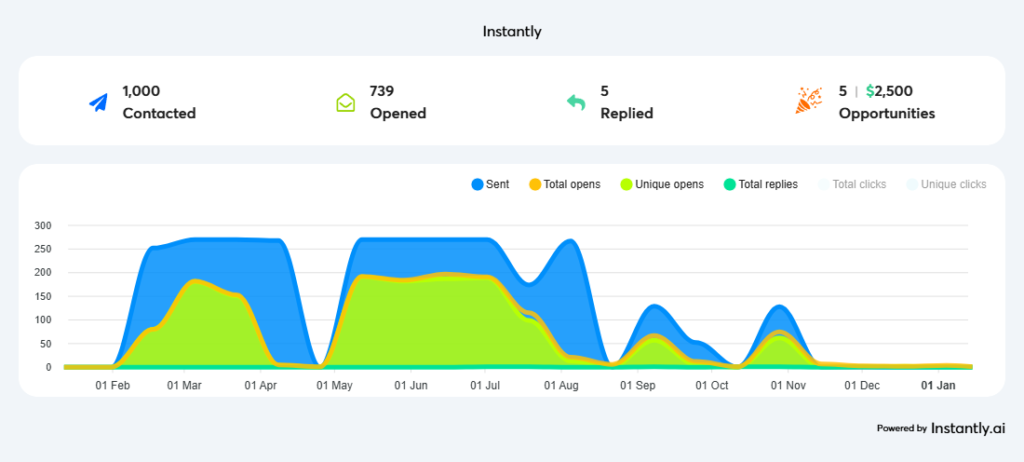Enable the Unique clicks series
Viewport: 1024px width, 462px height.
point(946,184)
